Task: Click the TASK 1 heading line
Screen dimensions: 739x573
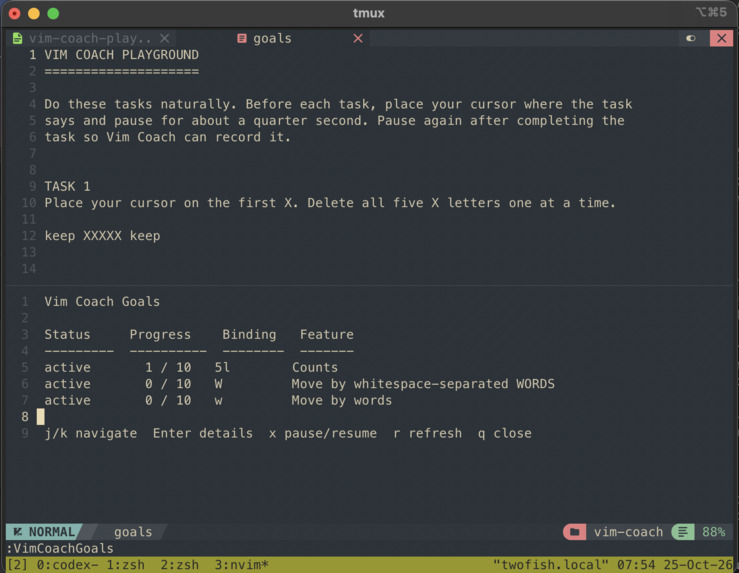Action: (x=67, y=186)
